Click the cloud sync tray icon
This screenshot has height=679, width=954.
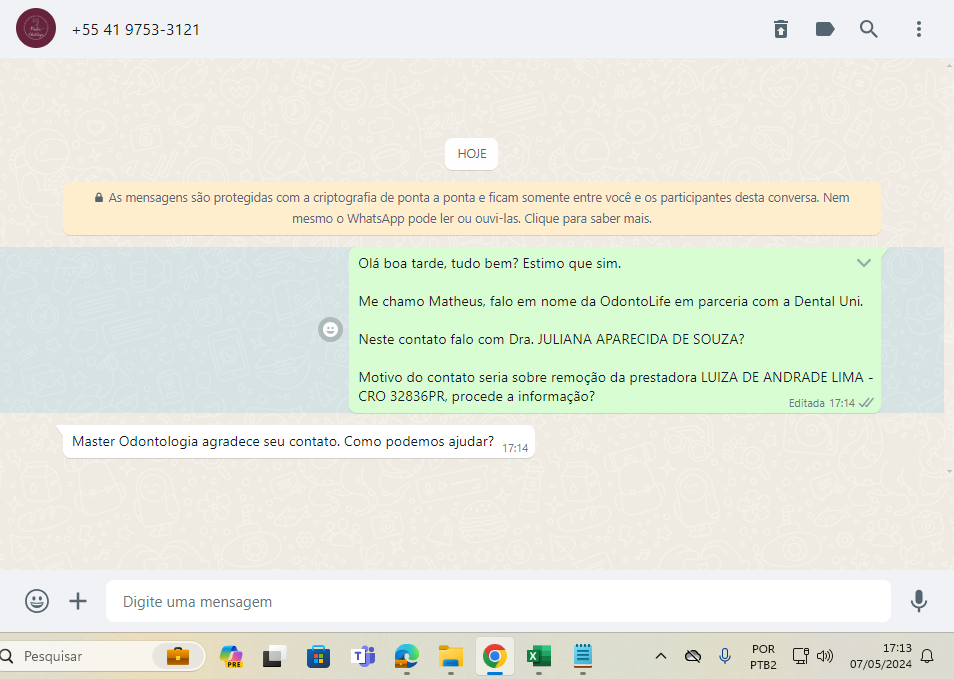click(693, 656)
